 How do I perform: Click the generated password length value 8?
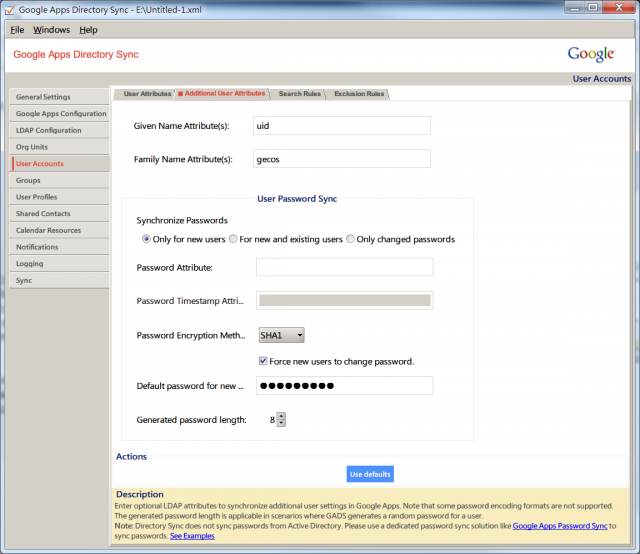pyautogui.click(x=272, y=420)
